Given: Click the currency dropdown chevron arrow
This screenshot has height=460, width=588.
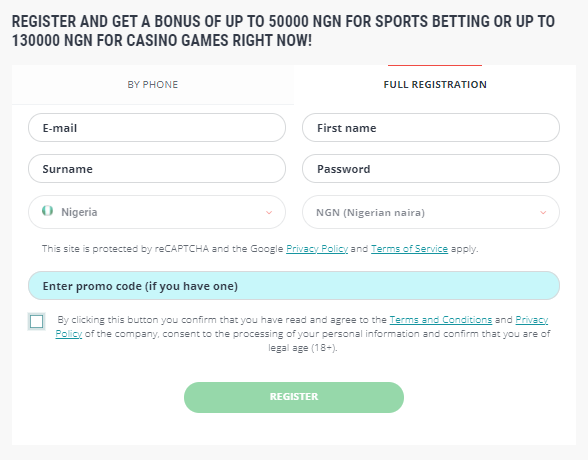Looking at the screenshot, I should 543,213.
